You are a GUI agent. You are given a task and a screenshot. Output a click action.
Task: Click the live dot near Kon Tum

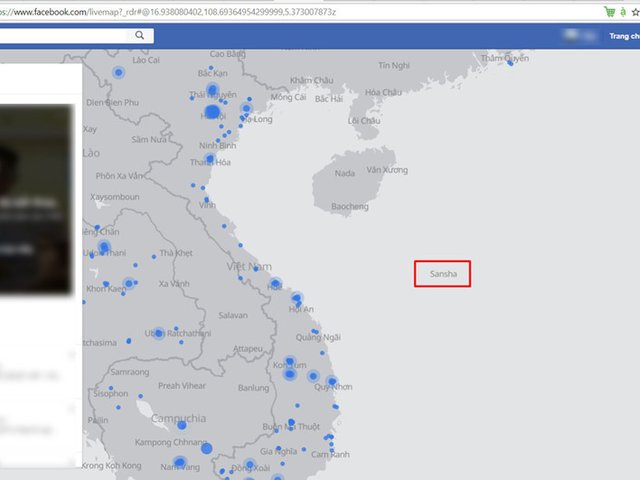(290, 362)
